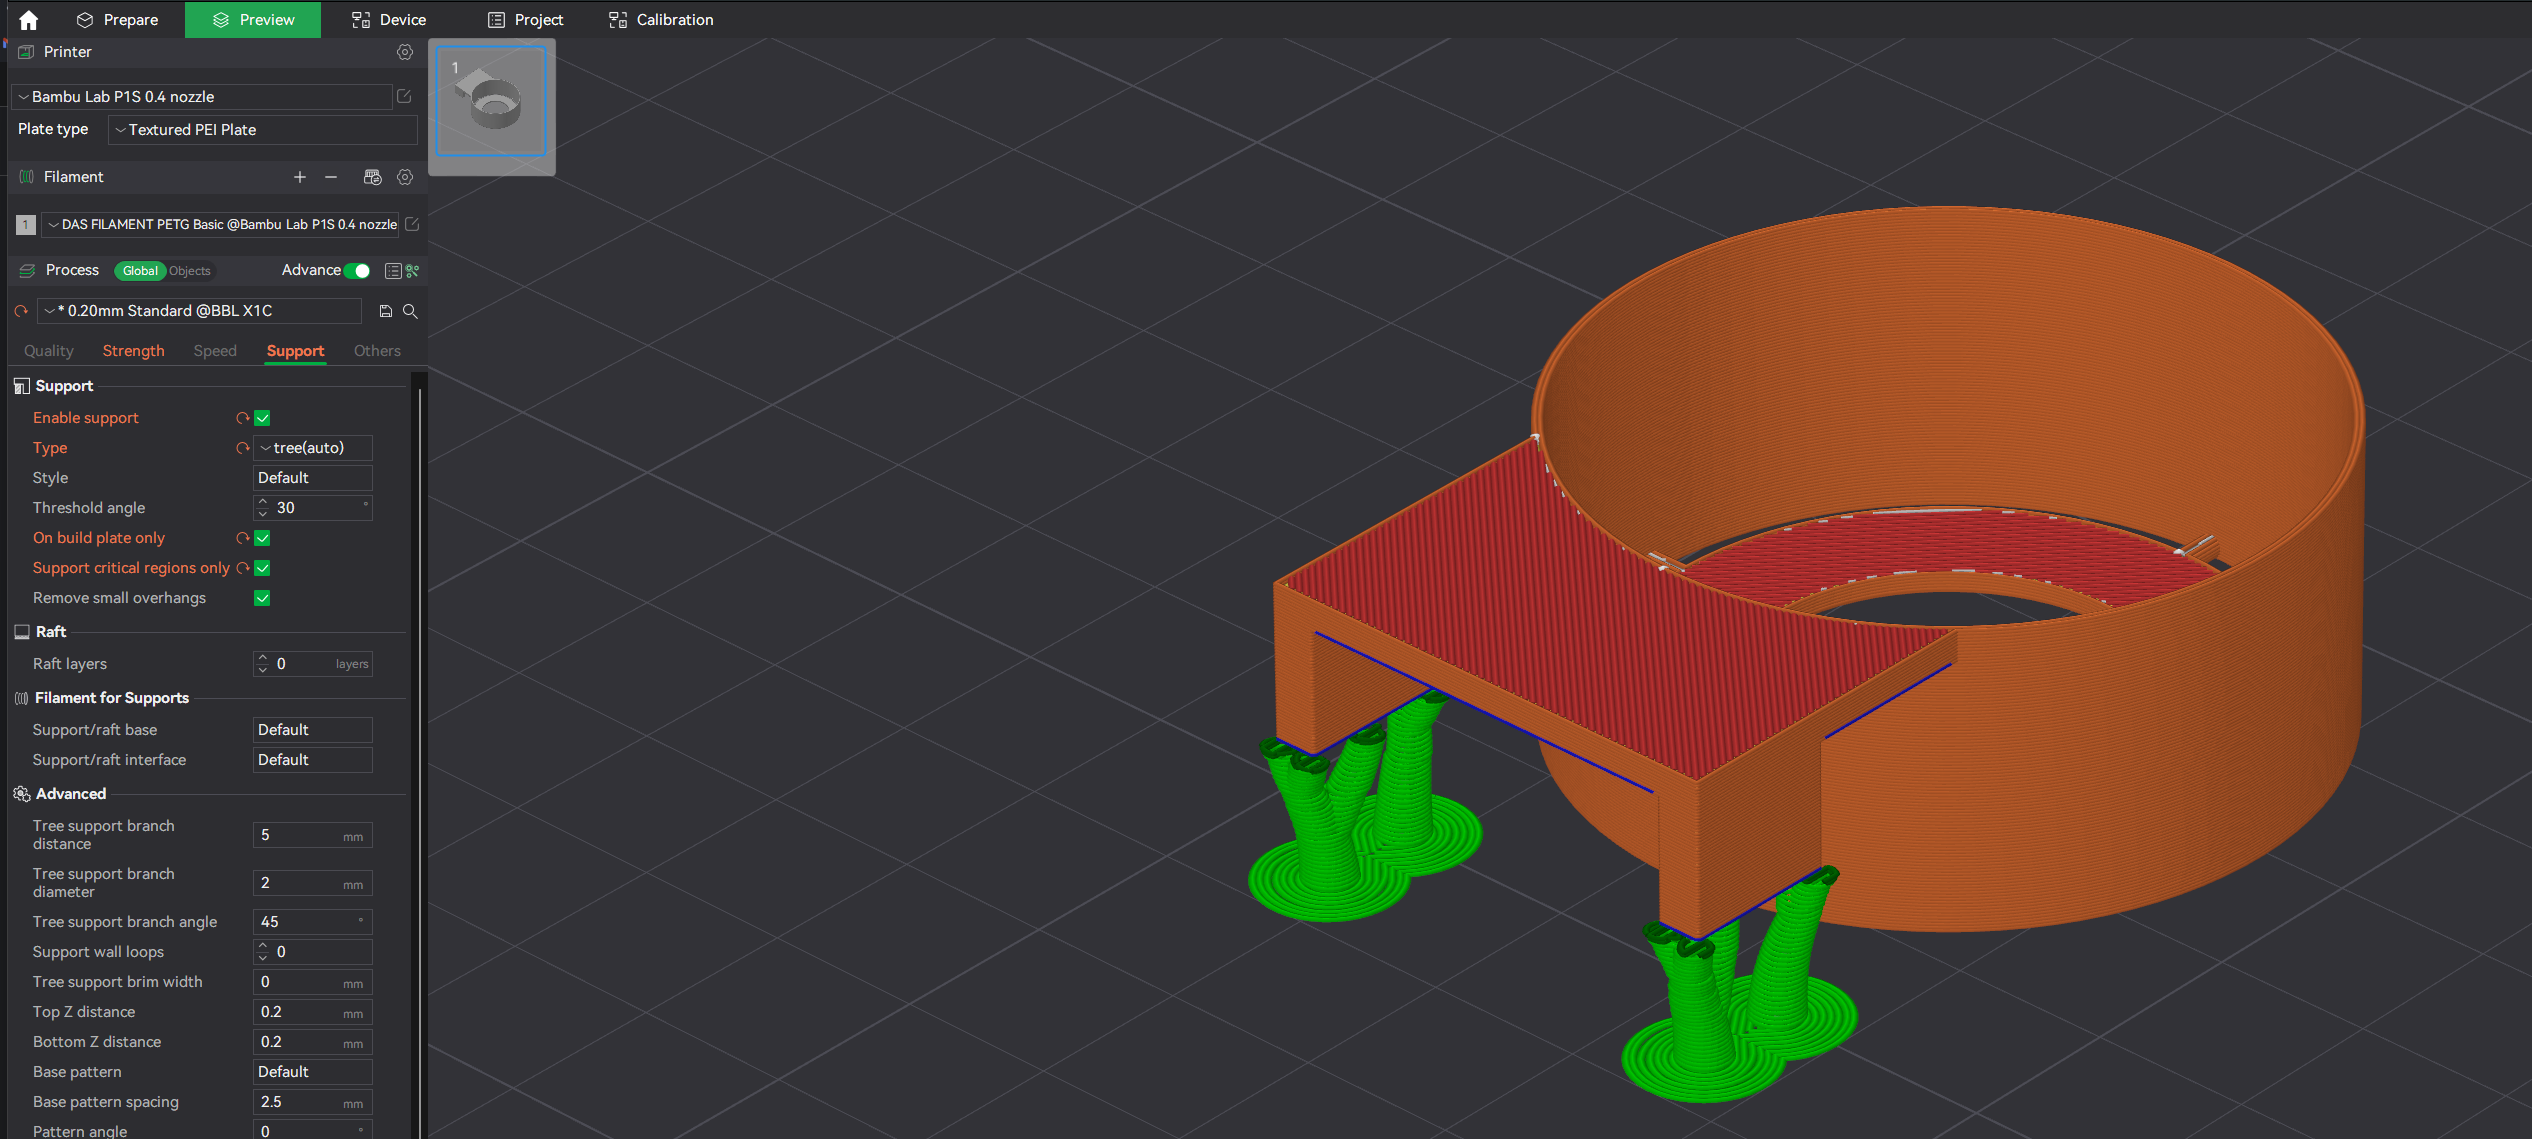Remove filament with minus icon
2532x1139 pixels.
331,177
